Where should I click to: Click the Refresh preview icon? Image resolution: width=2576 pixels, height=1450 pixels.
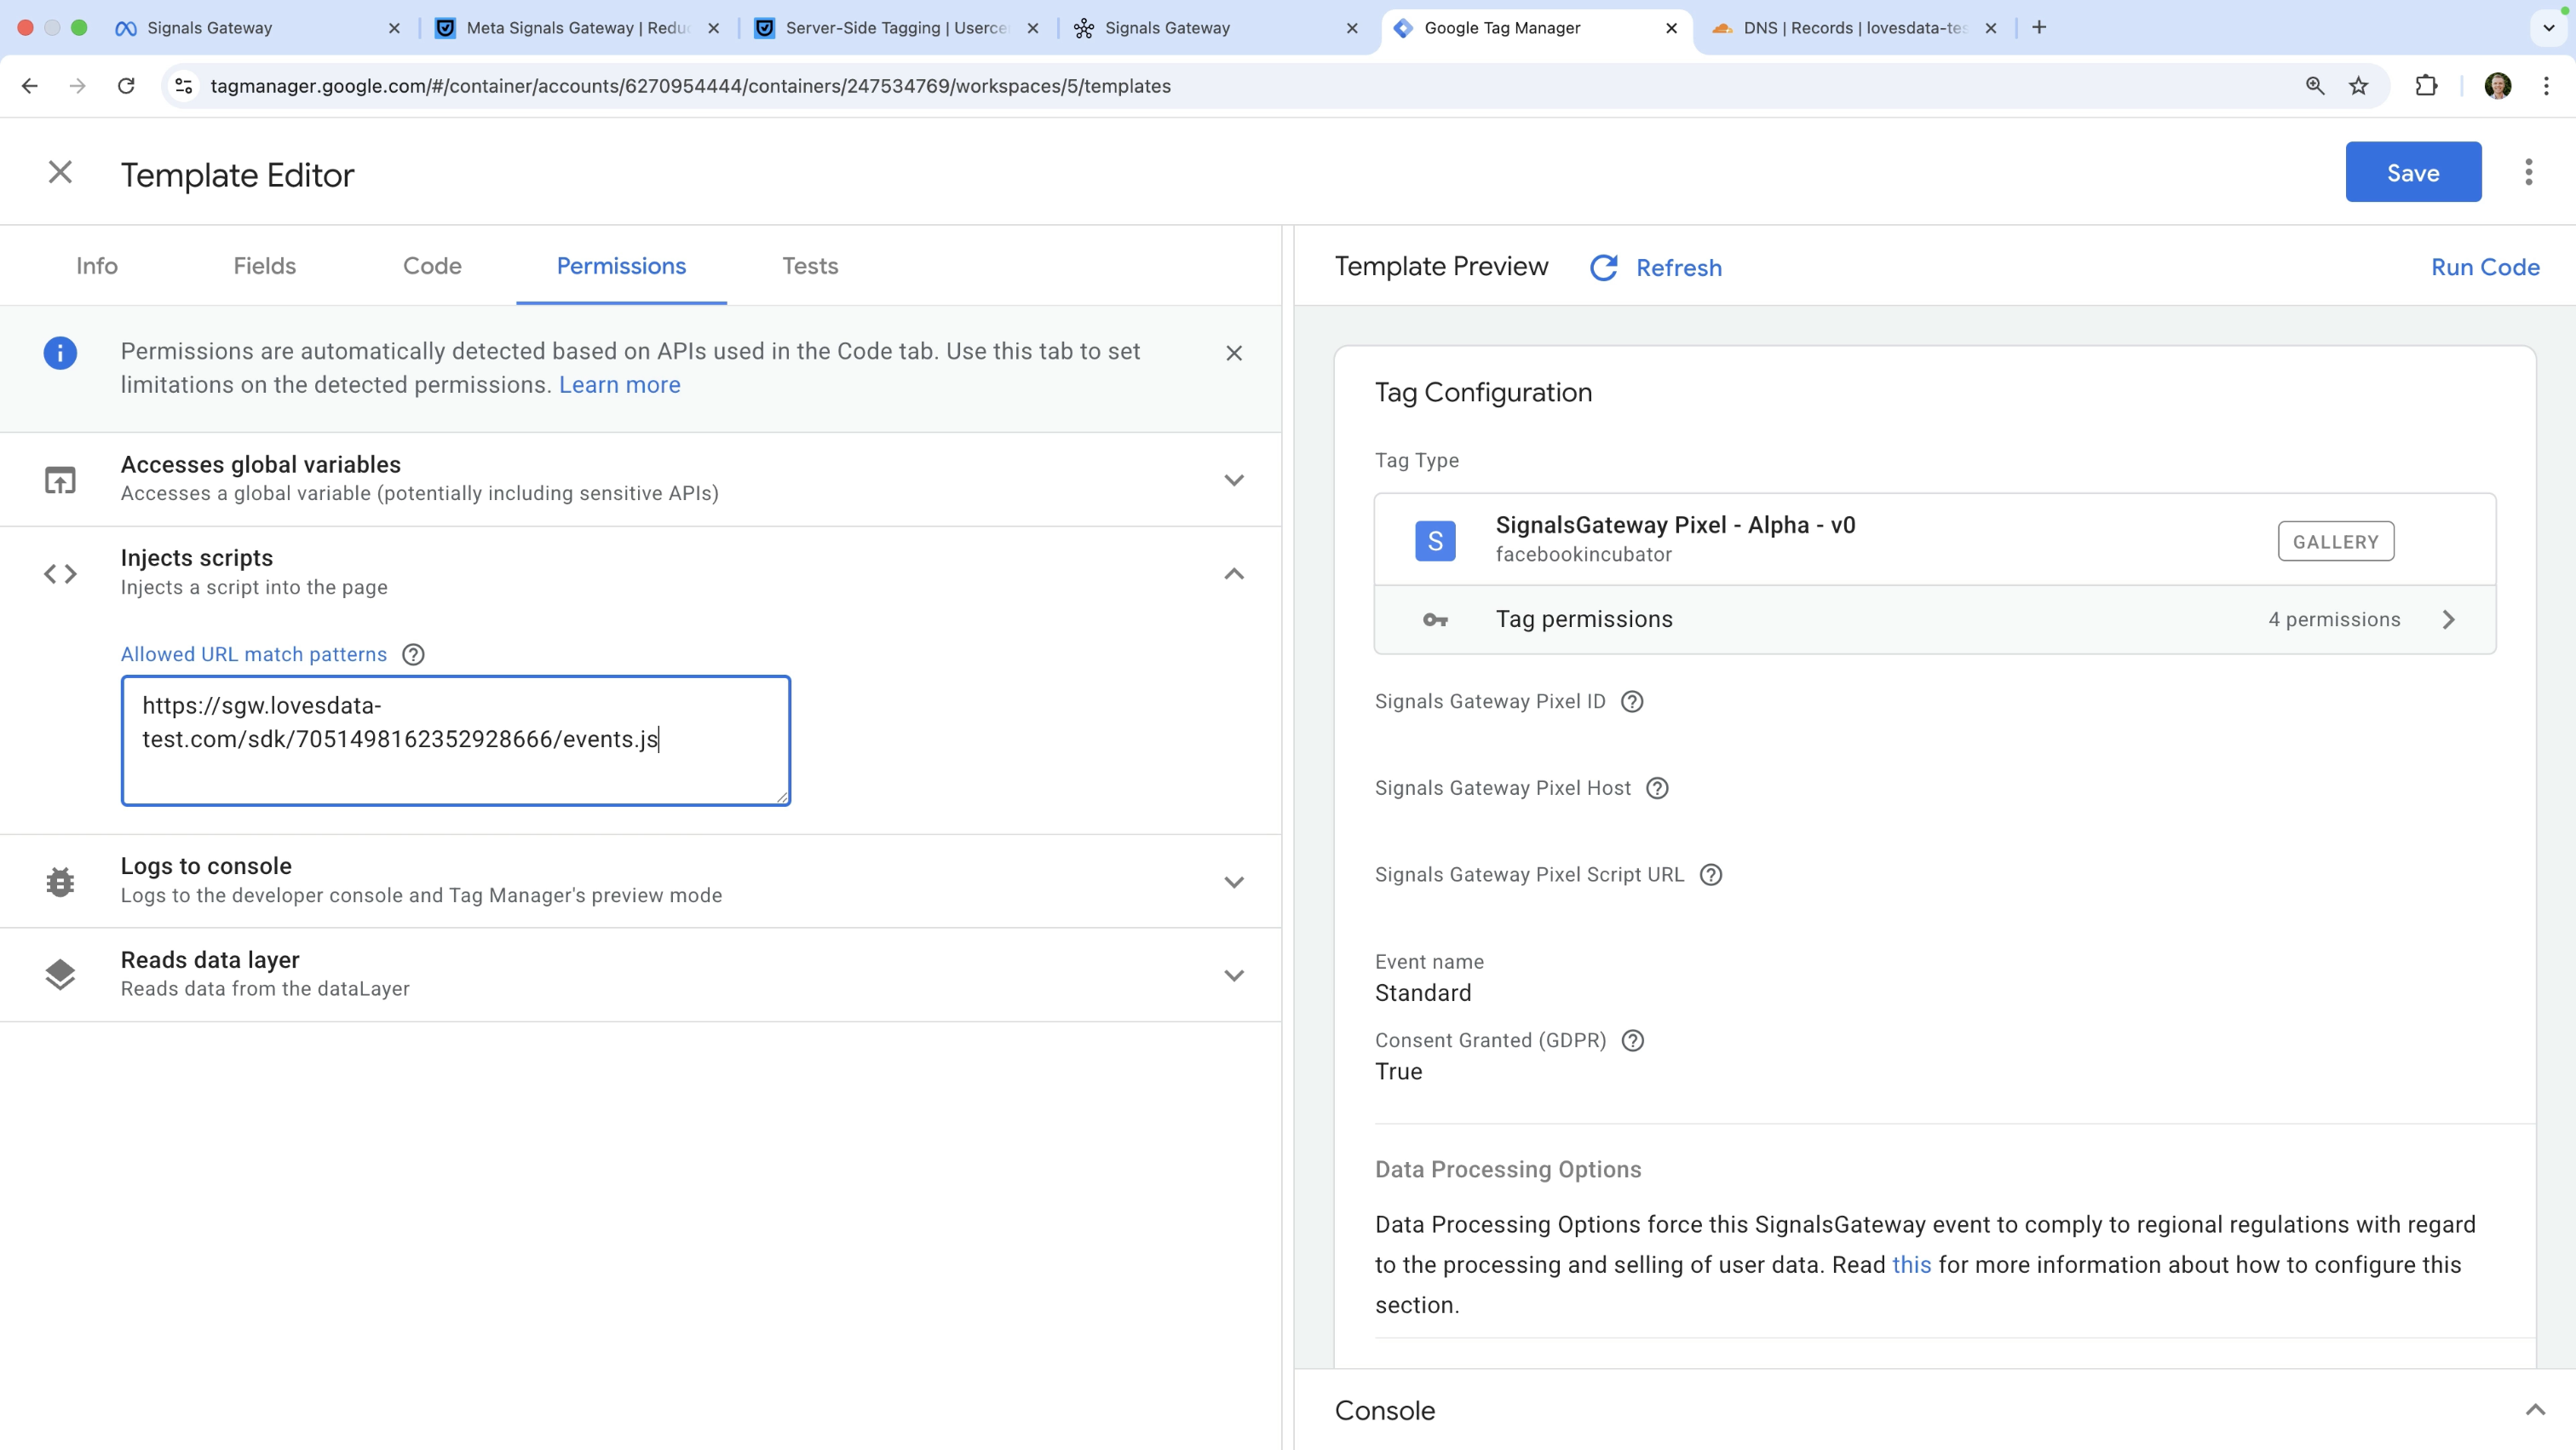1603,267
